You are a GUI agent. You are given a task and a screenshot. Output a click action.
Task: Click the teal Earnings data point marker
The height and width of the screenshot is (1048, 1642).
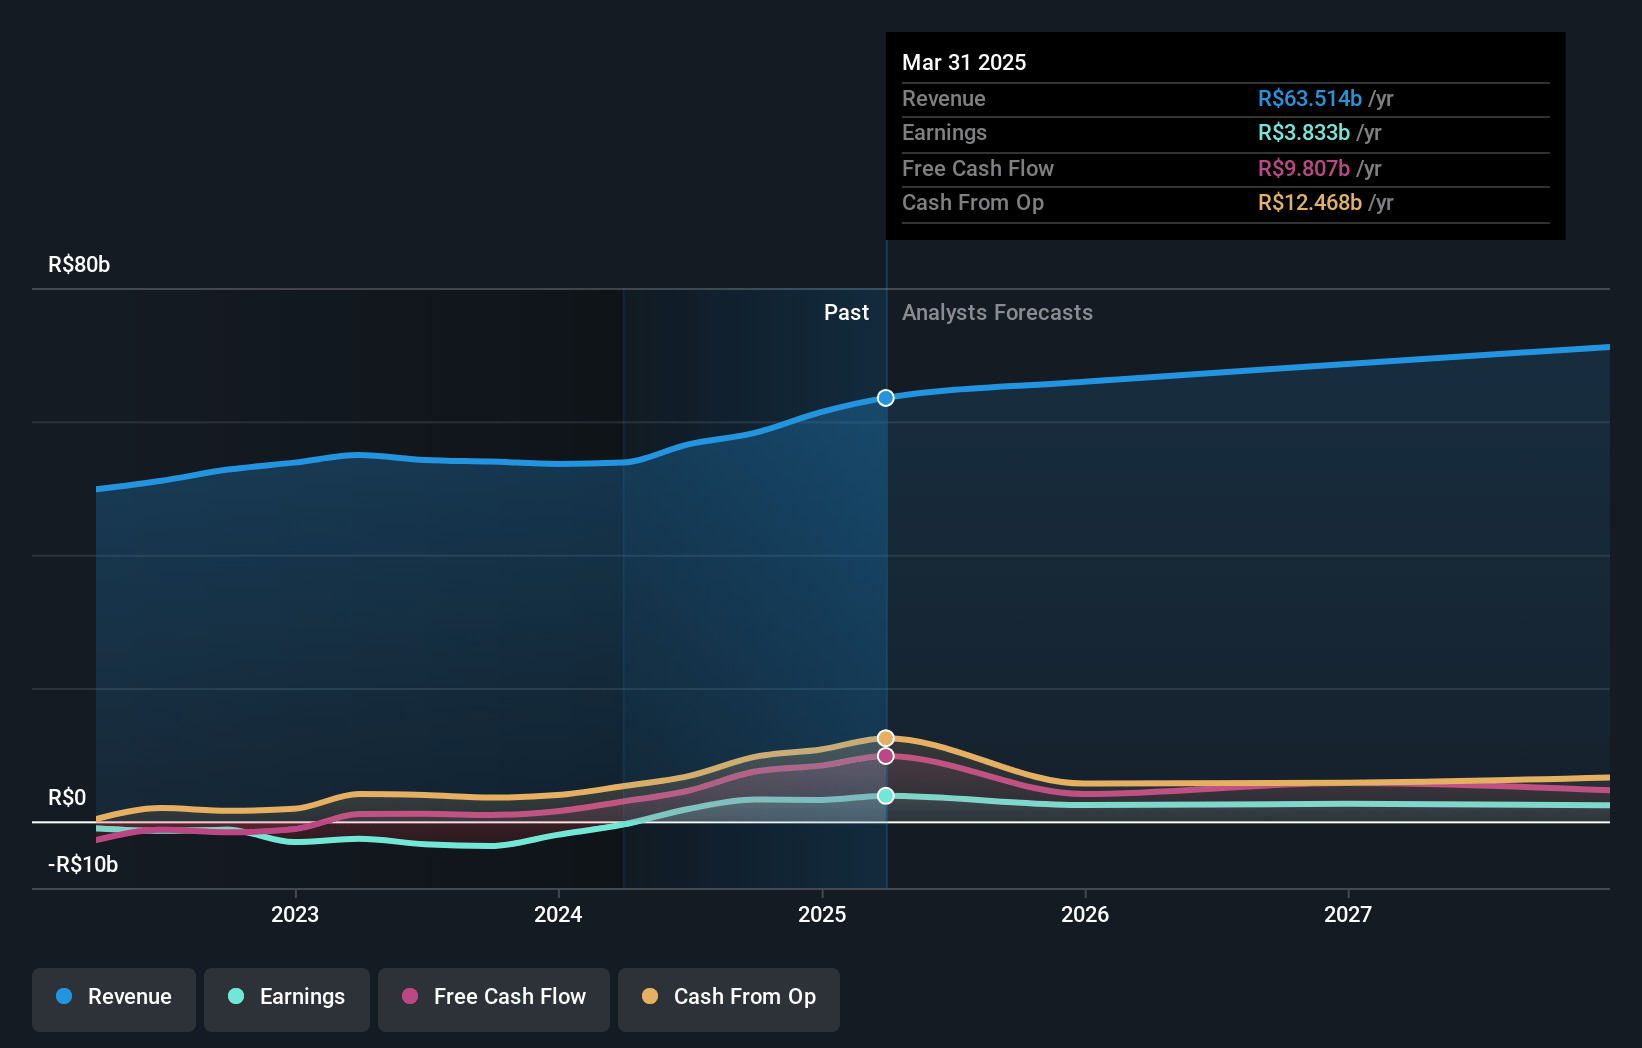point(886,796)
